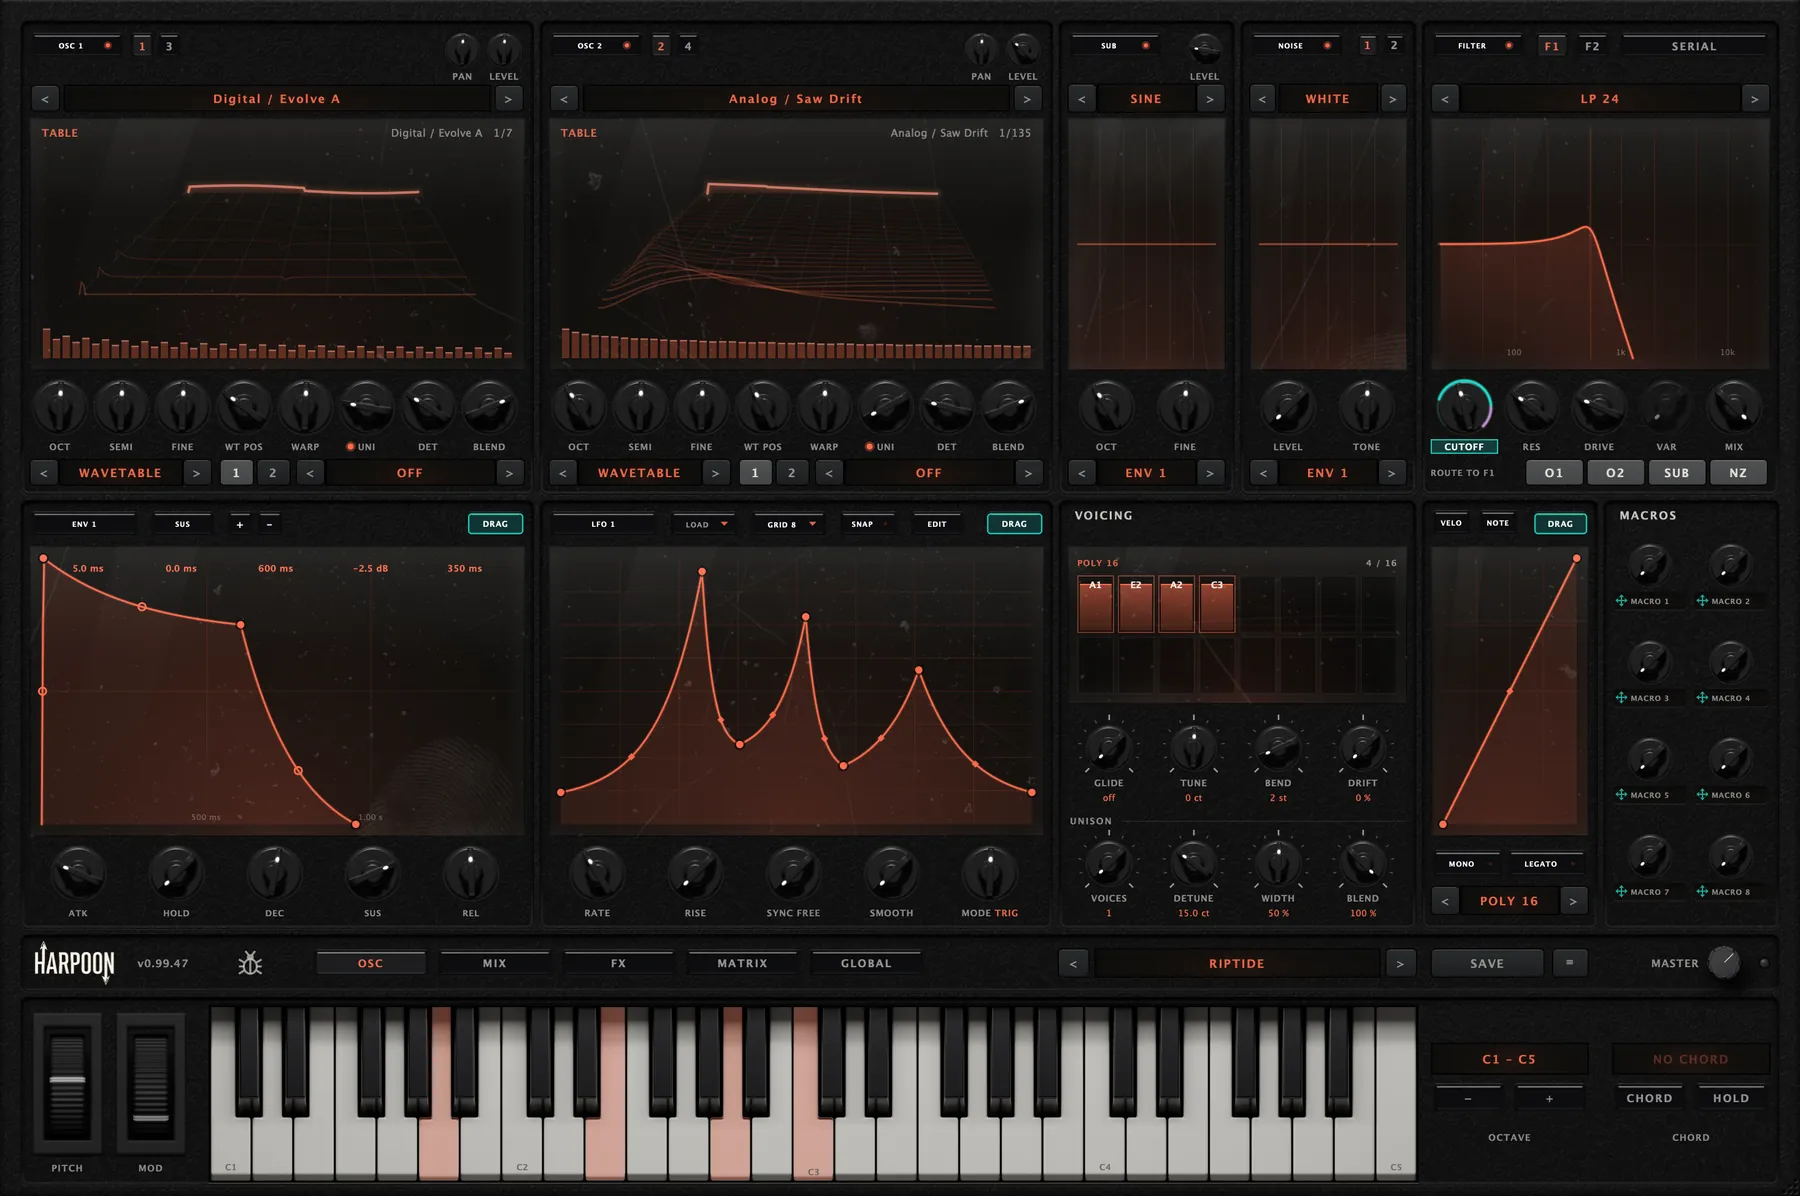This screenshot has height=1196, width=1800.
Task: Route SUB to filter F1
Action: pos(1676,473)
